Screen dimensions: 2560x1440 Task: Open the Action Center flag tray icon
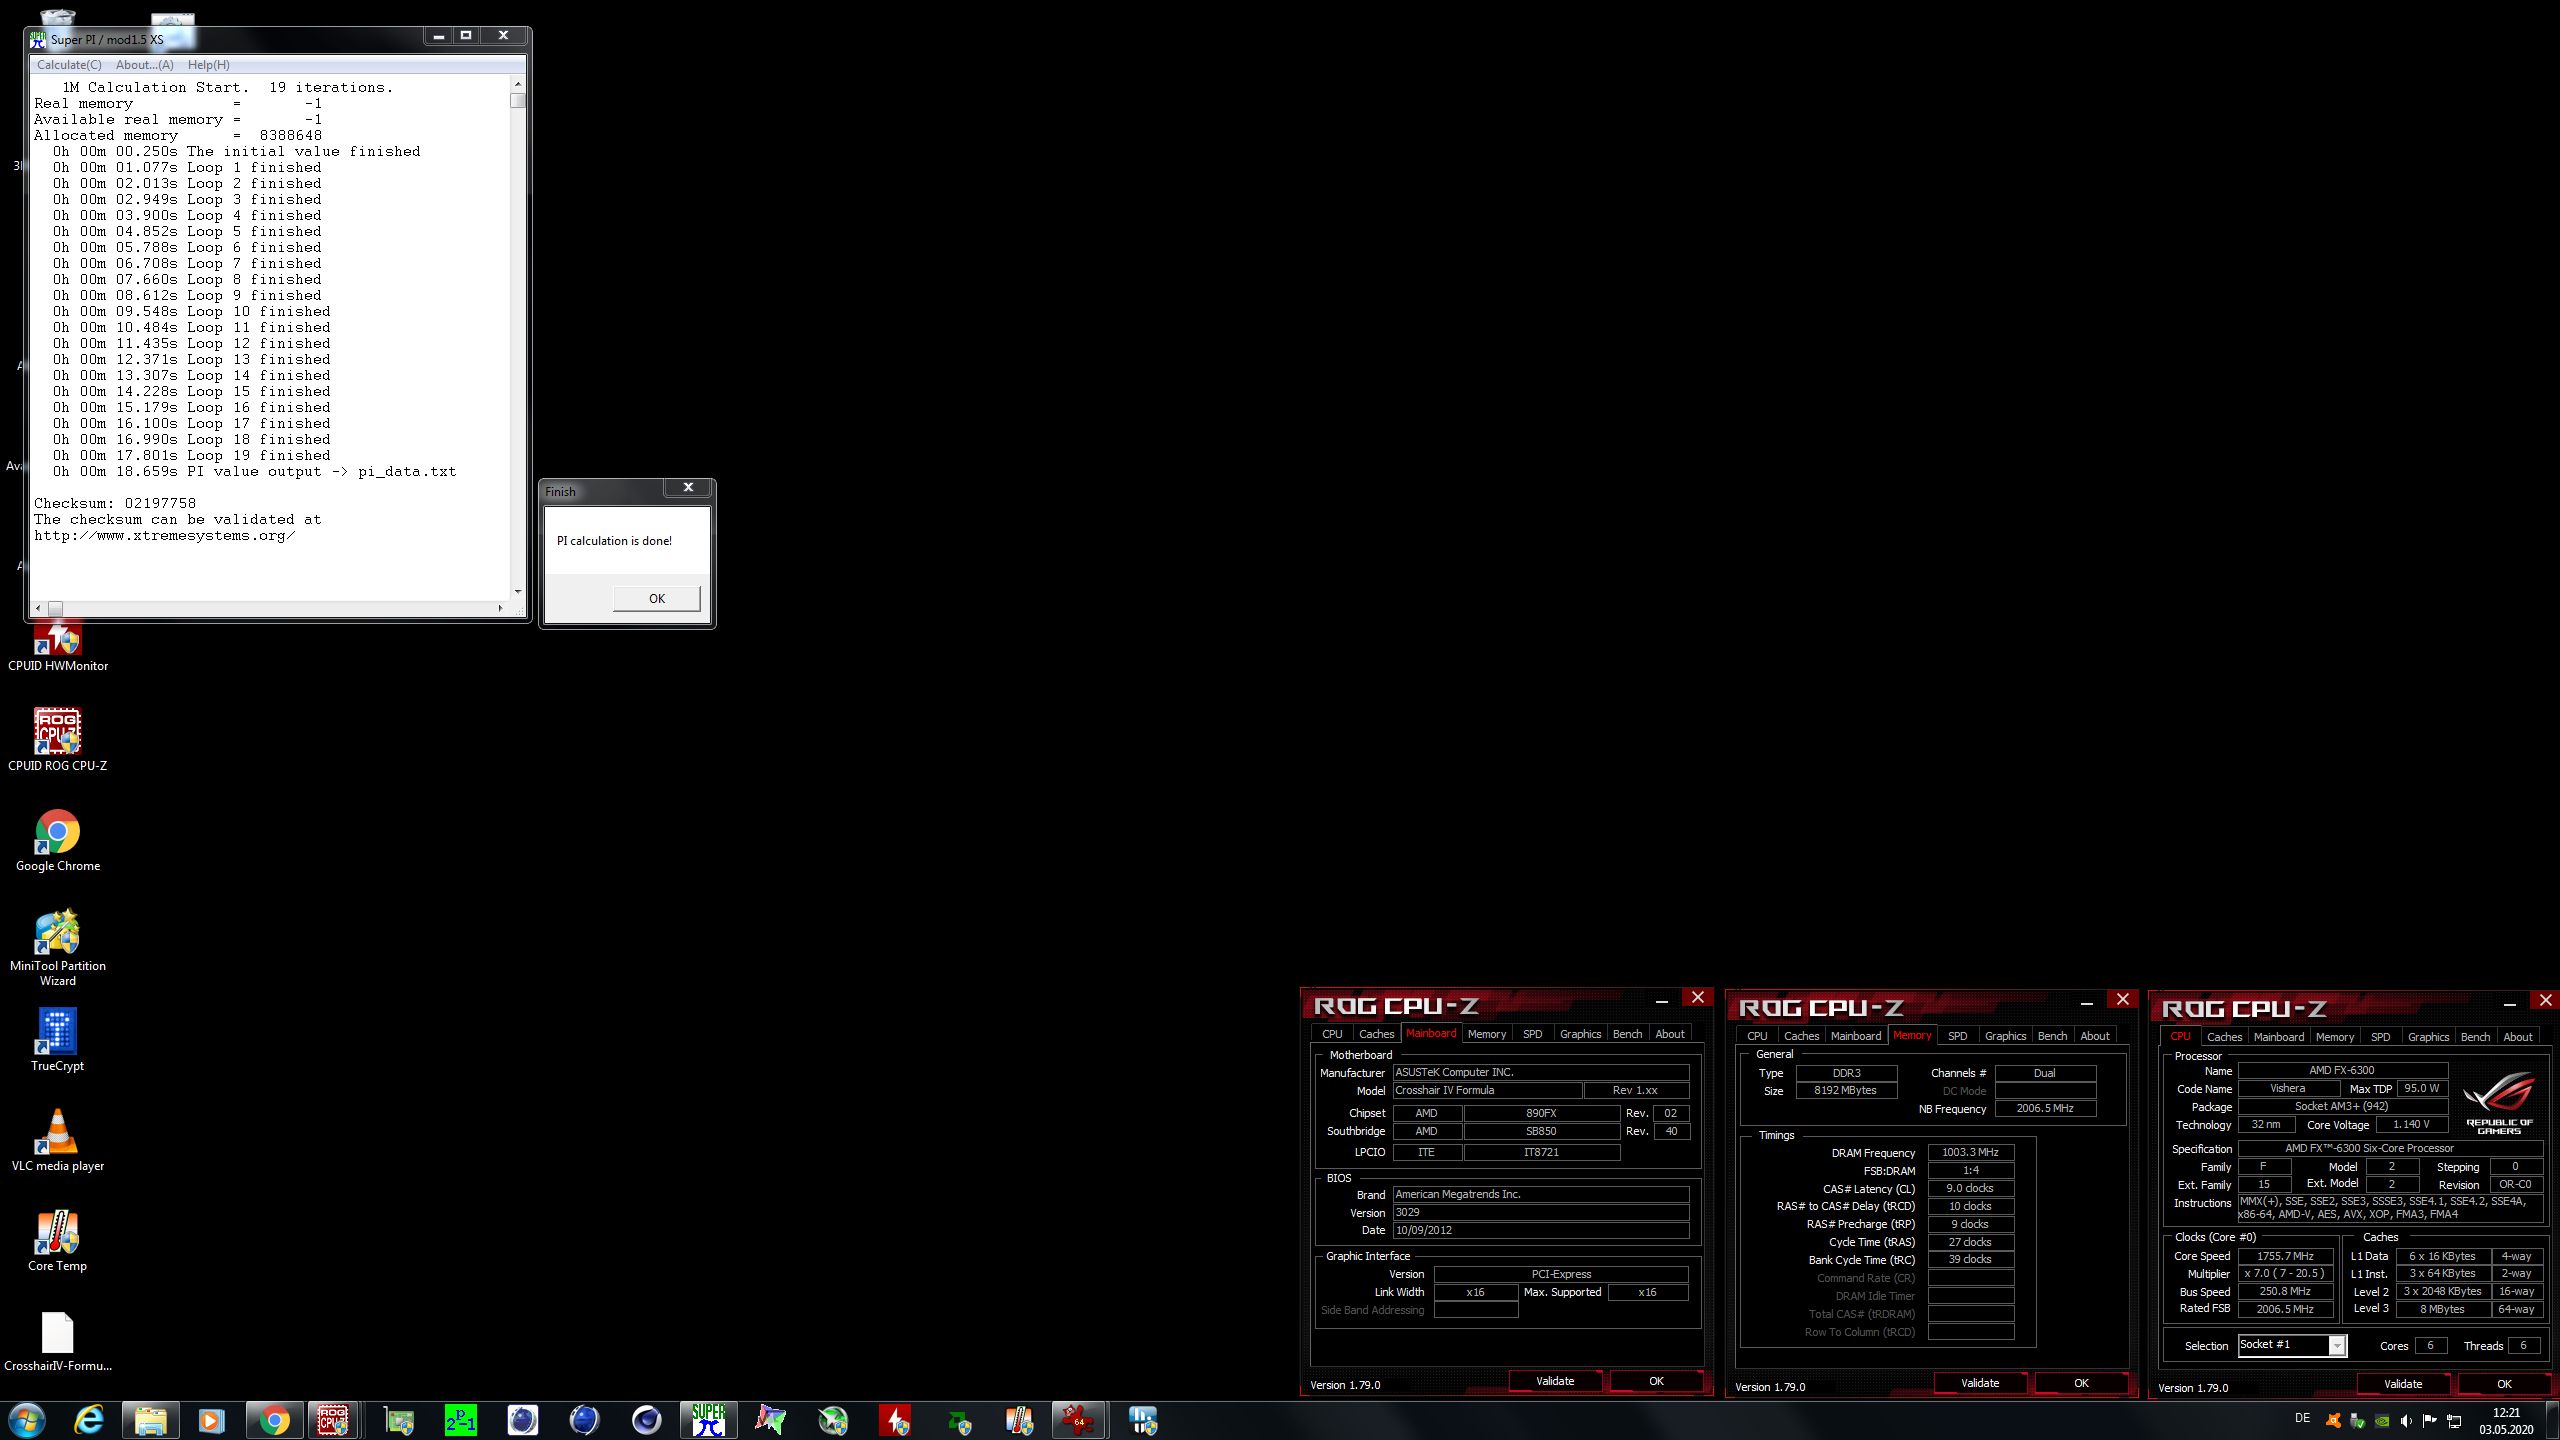2430,1420
